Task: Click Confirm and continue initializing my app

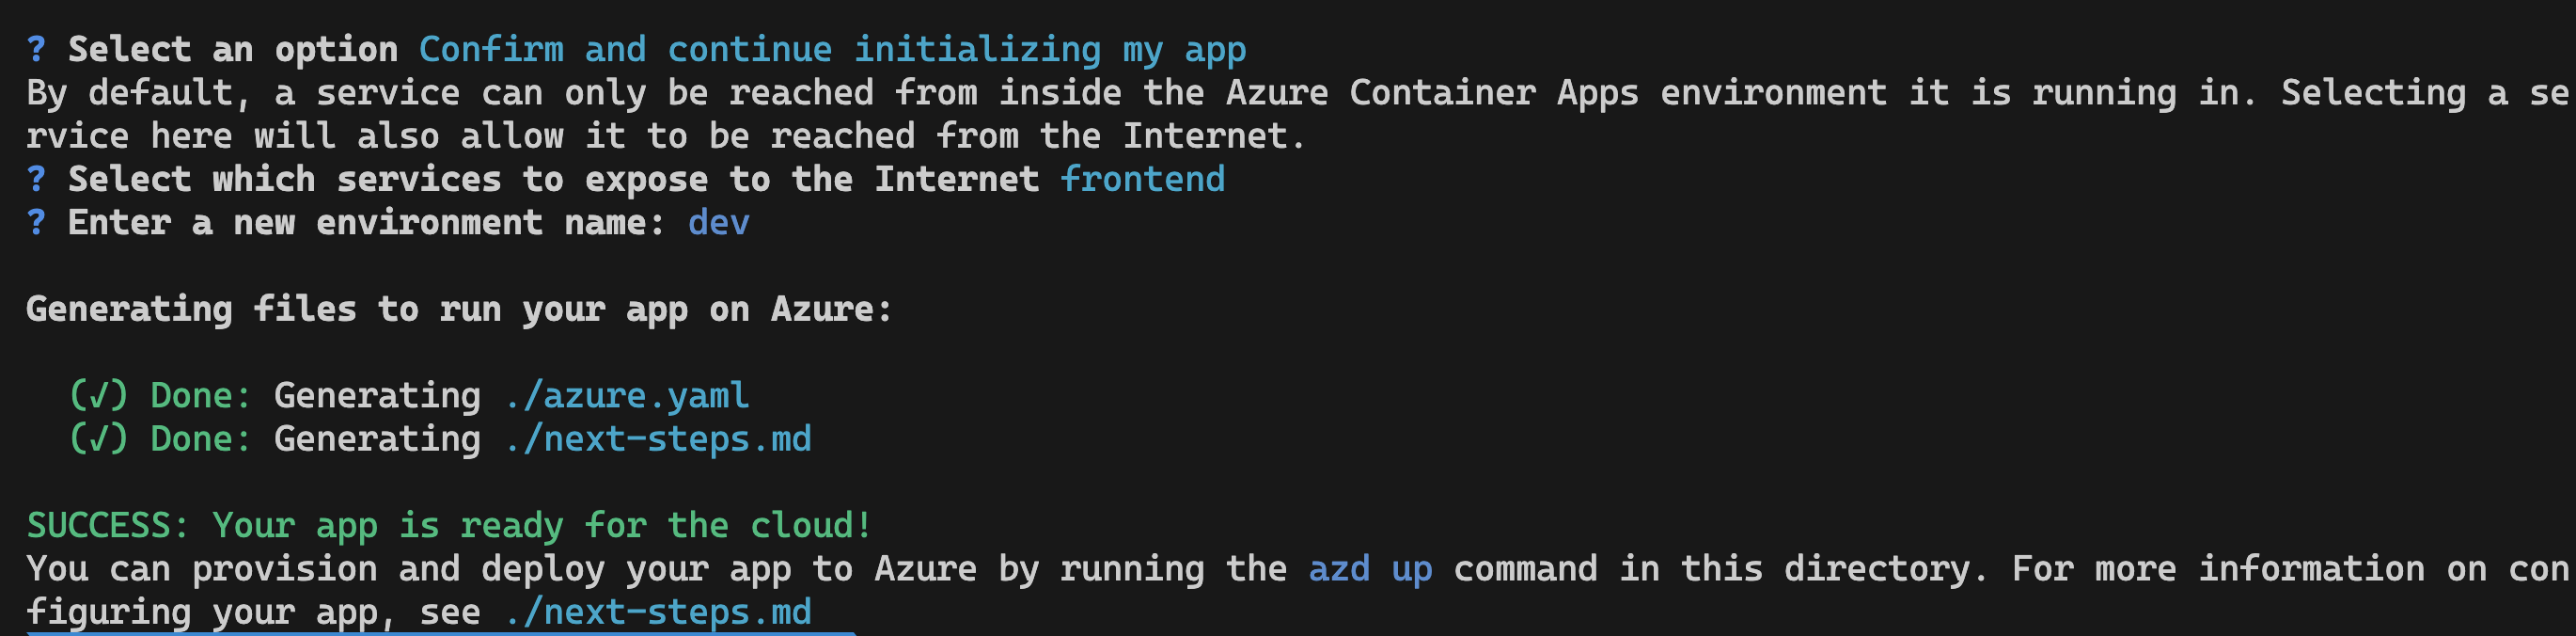Action: tap(833, 50)
